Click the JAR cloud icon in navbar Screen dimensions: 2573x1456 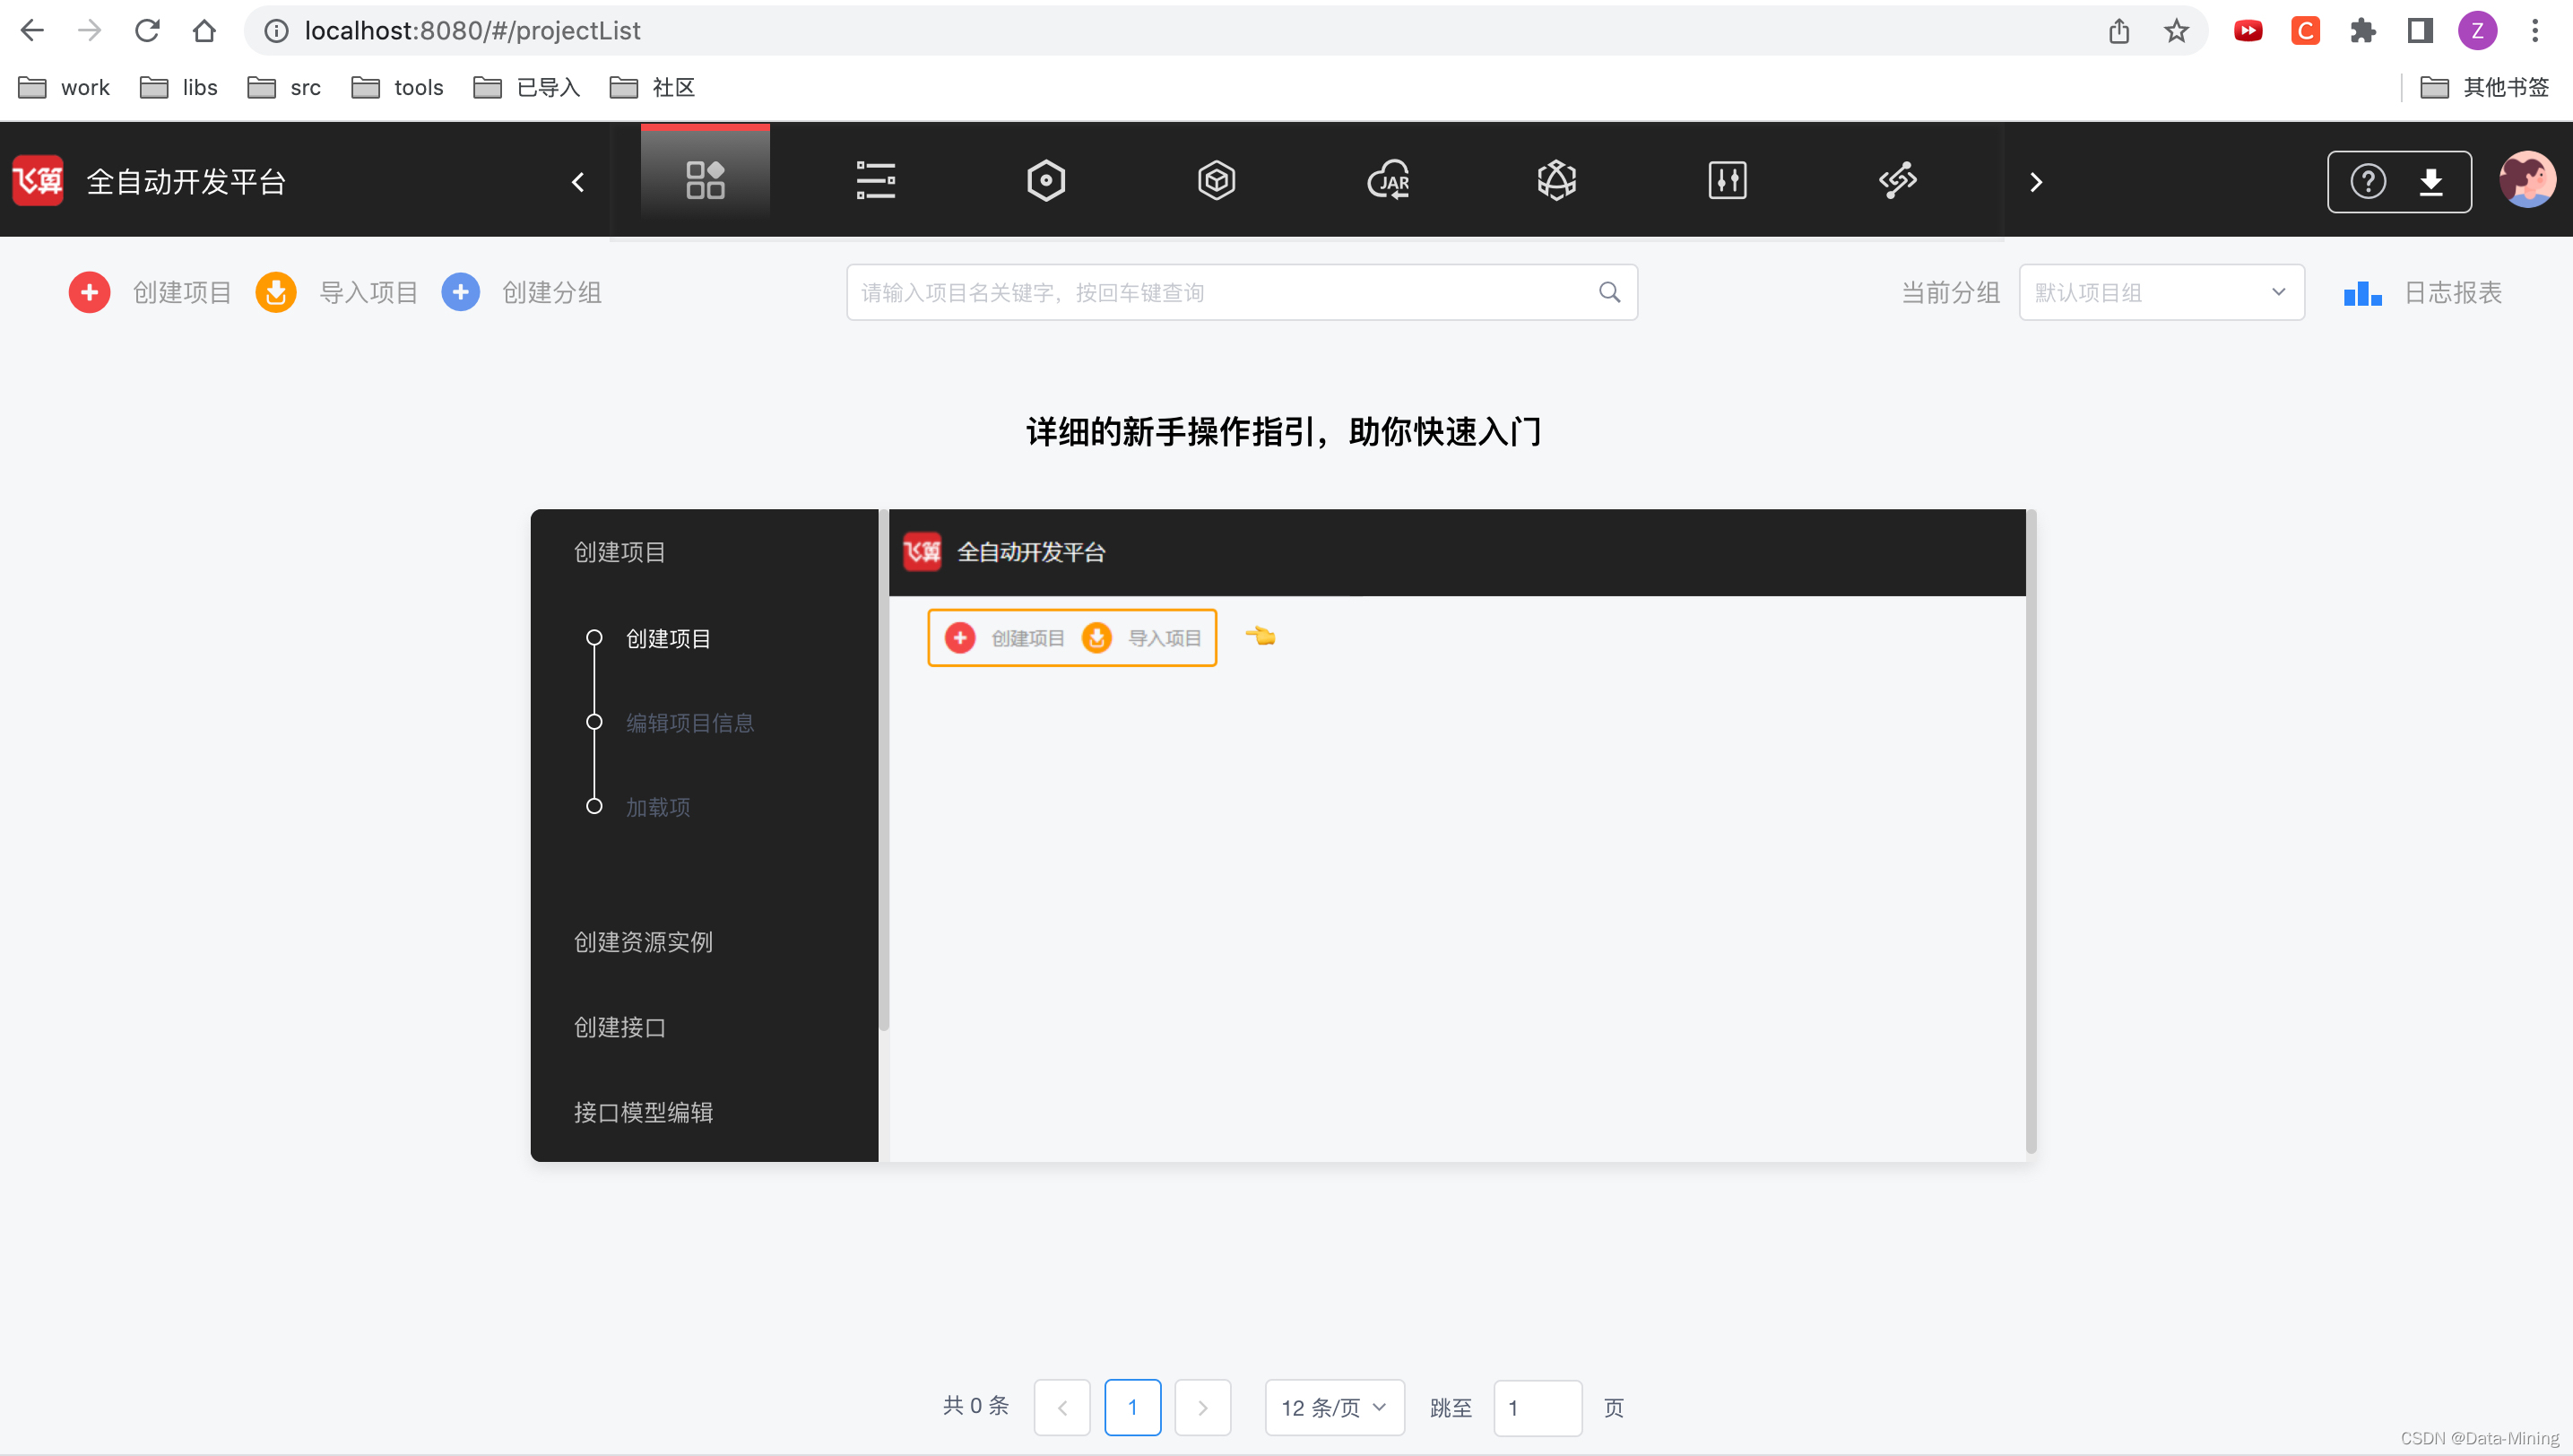tap(1388, 181)
